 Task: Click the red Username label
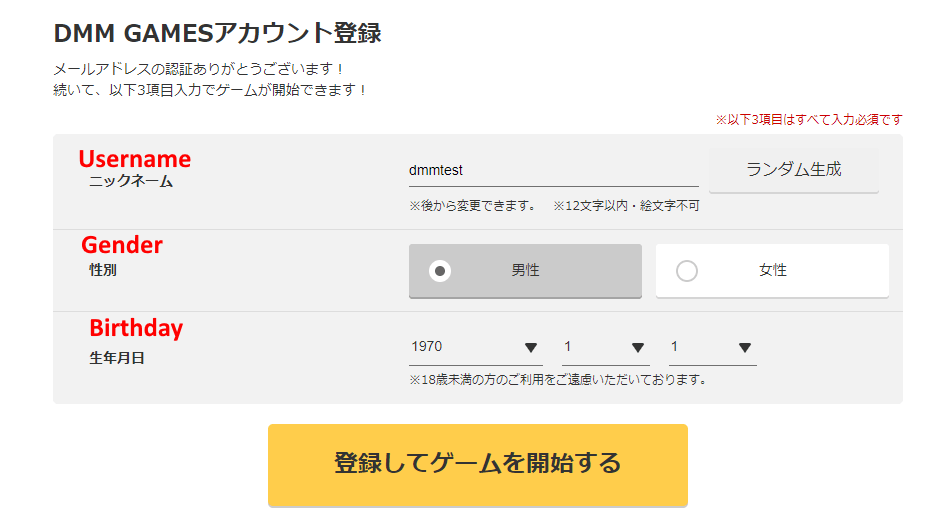134,159
